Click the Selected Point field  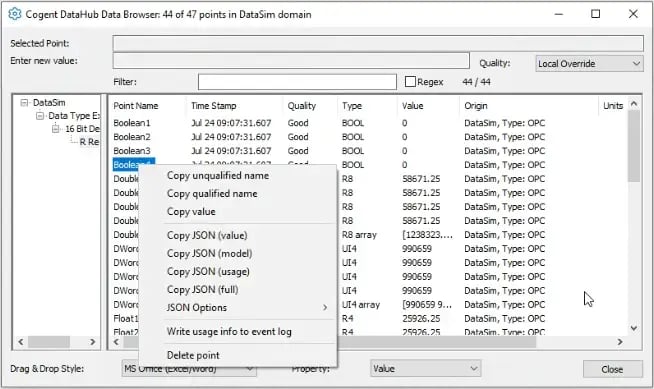coord(378,43)
